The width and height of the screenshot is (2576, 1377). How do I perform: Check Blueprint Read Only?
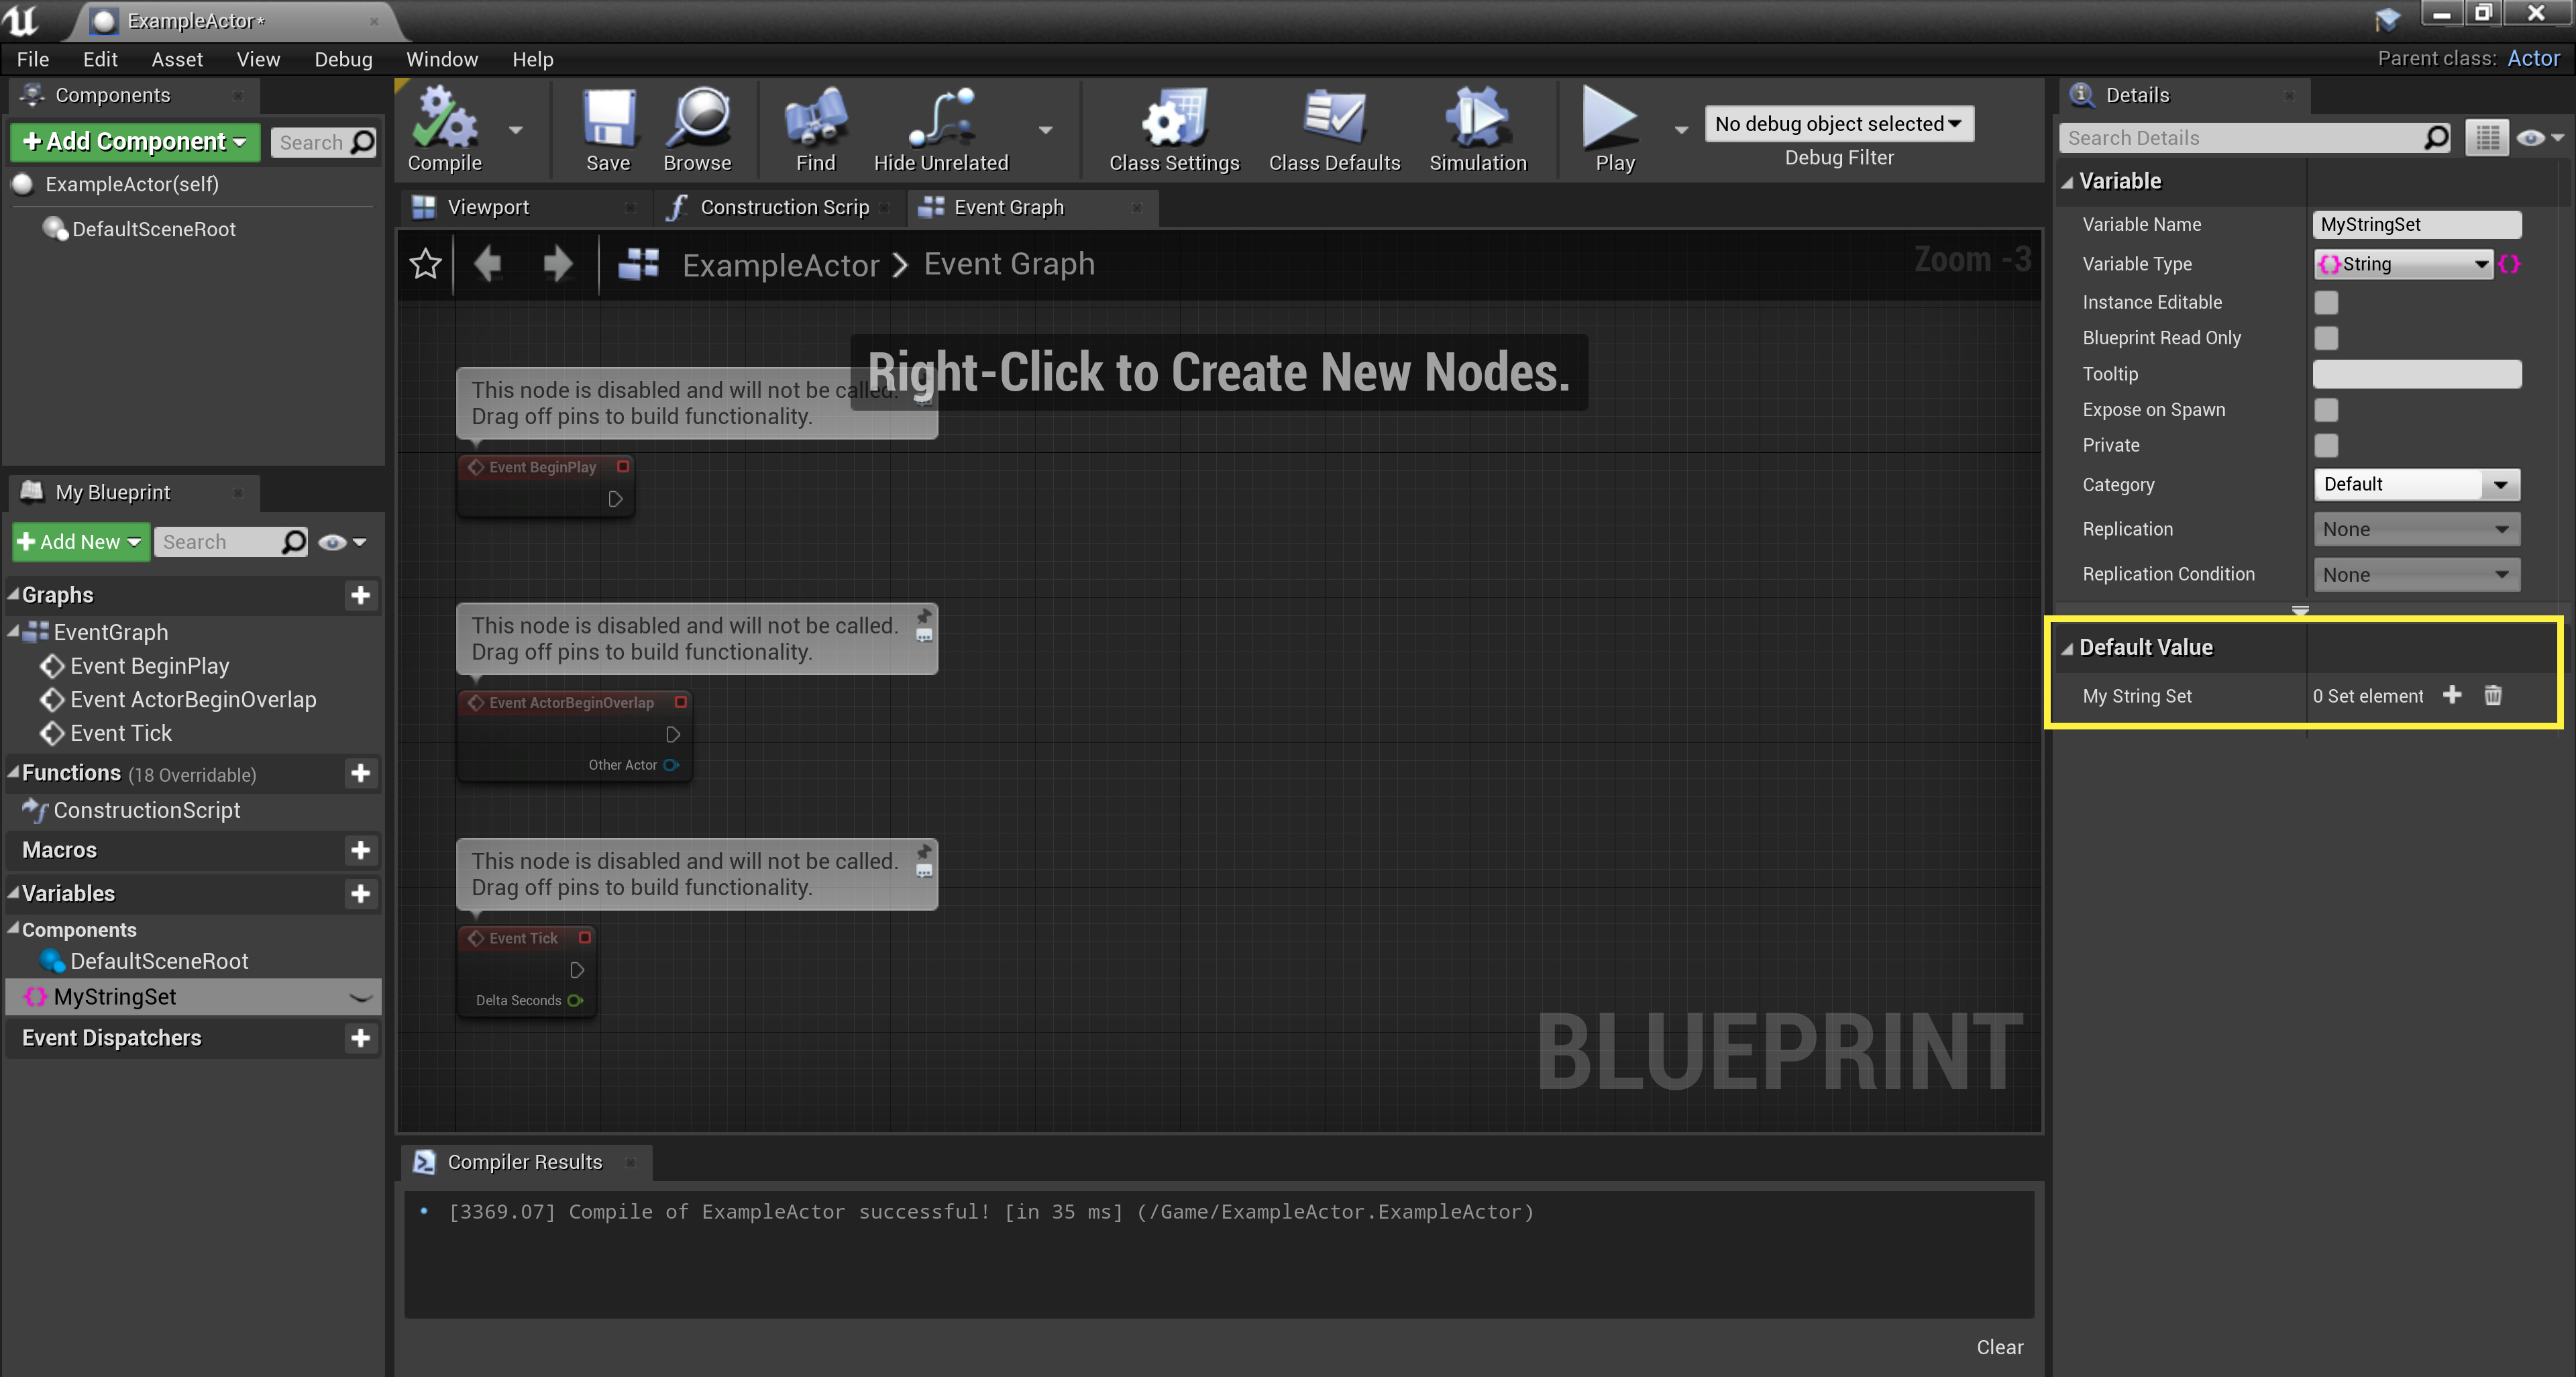pyautogui.click(x=2327, y=338)
